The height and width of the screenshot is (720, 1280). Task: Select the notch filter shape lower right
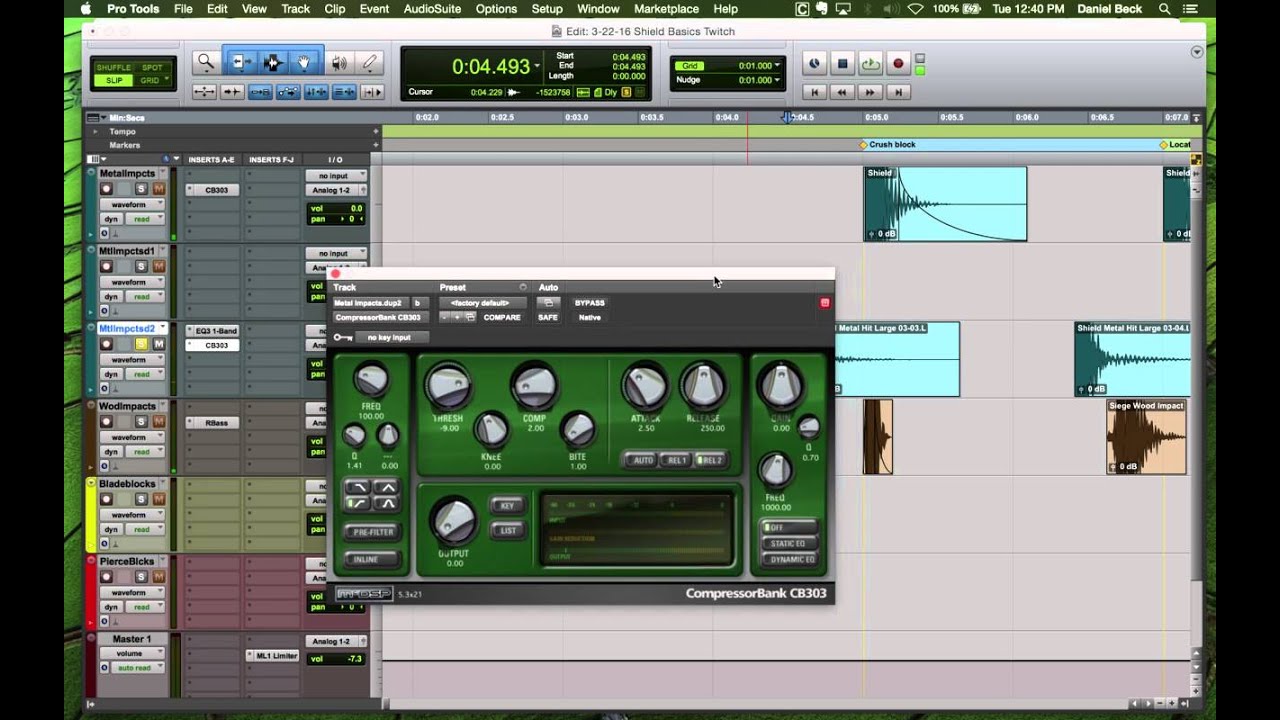388,503
